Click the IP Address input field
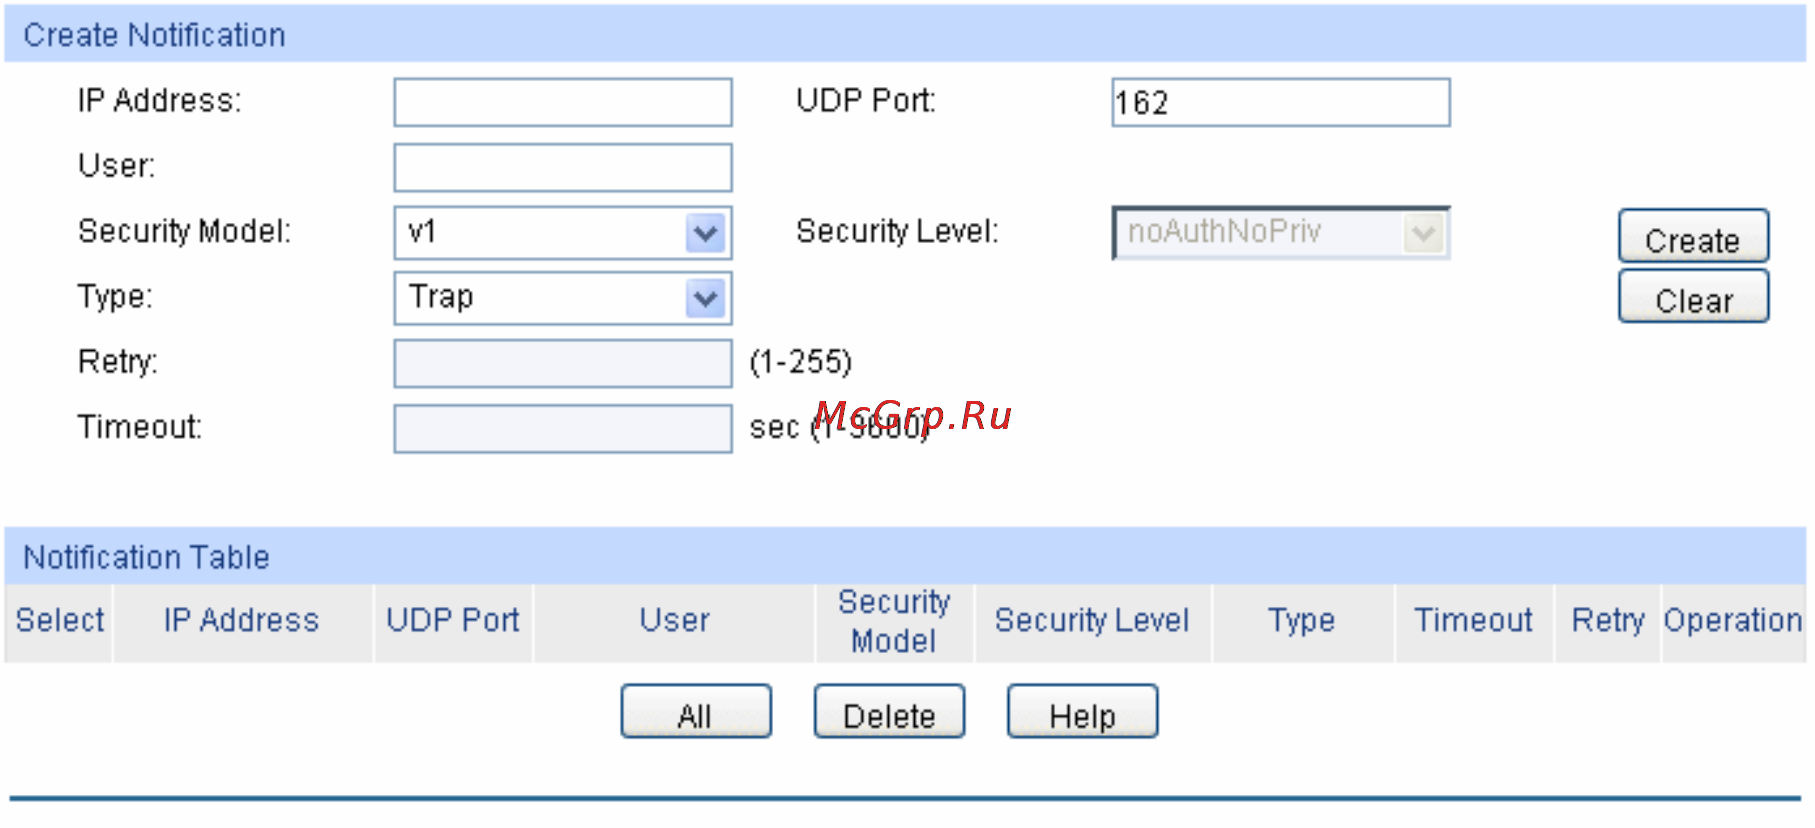 pyautogui.click(x=563, y=103)
